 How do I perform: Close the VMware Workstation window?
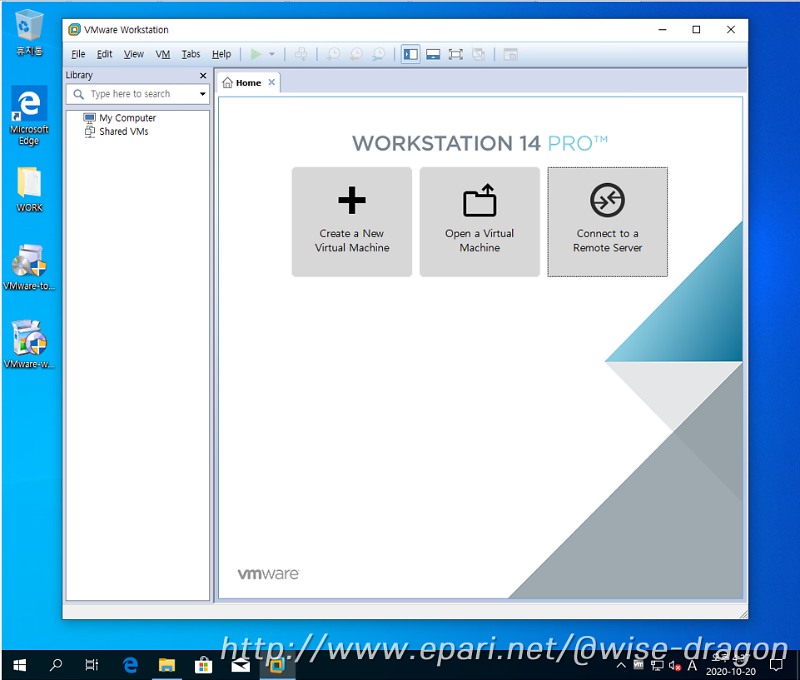tap(731, 30)
